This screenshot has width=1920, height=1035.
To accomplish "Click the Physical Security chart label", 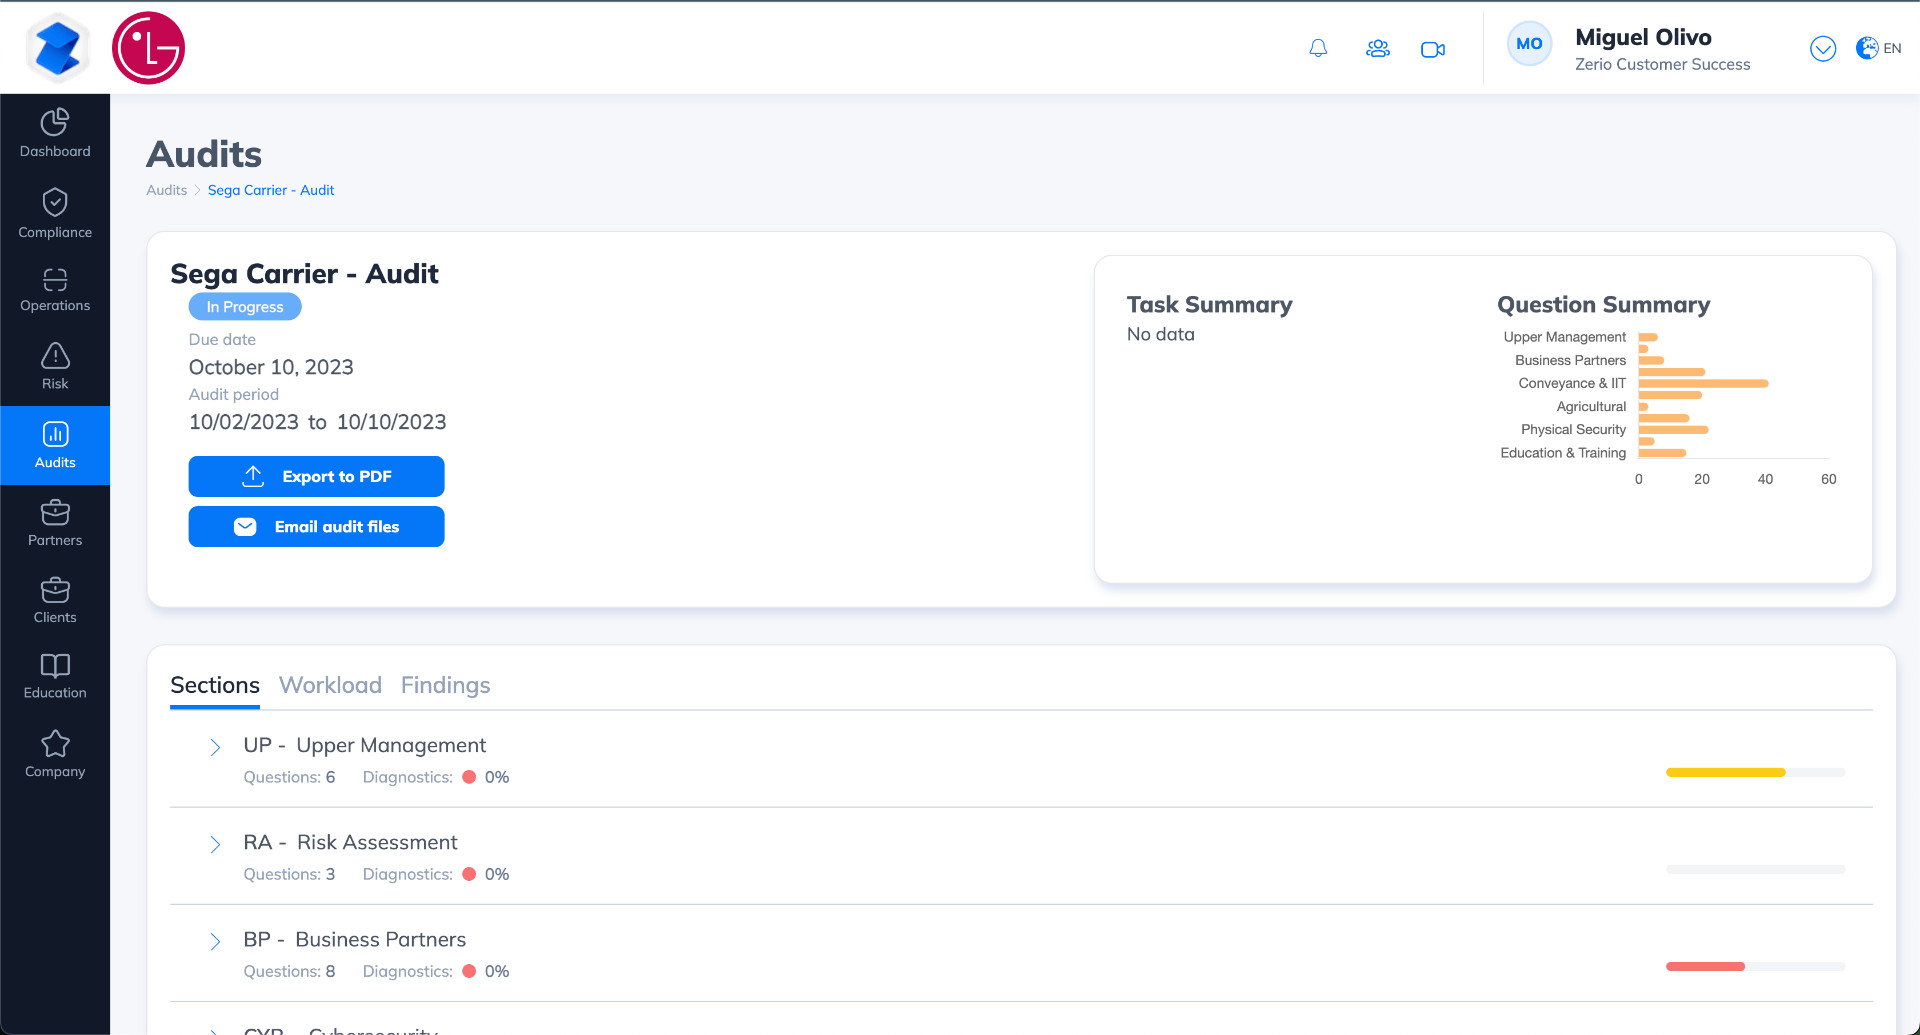I will coord(1573,429).
